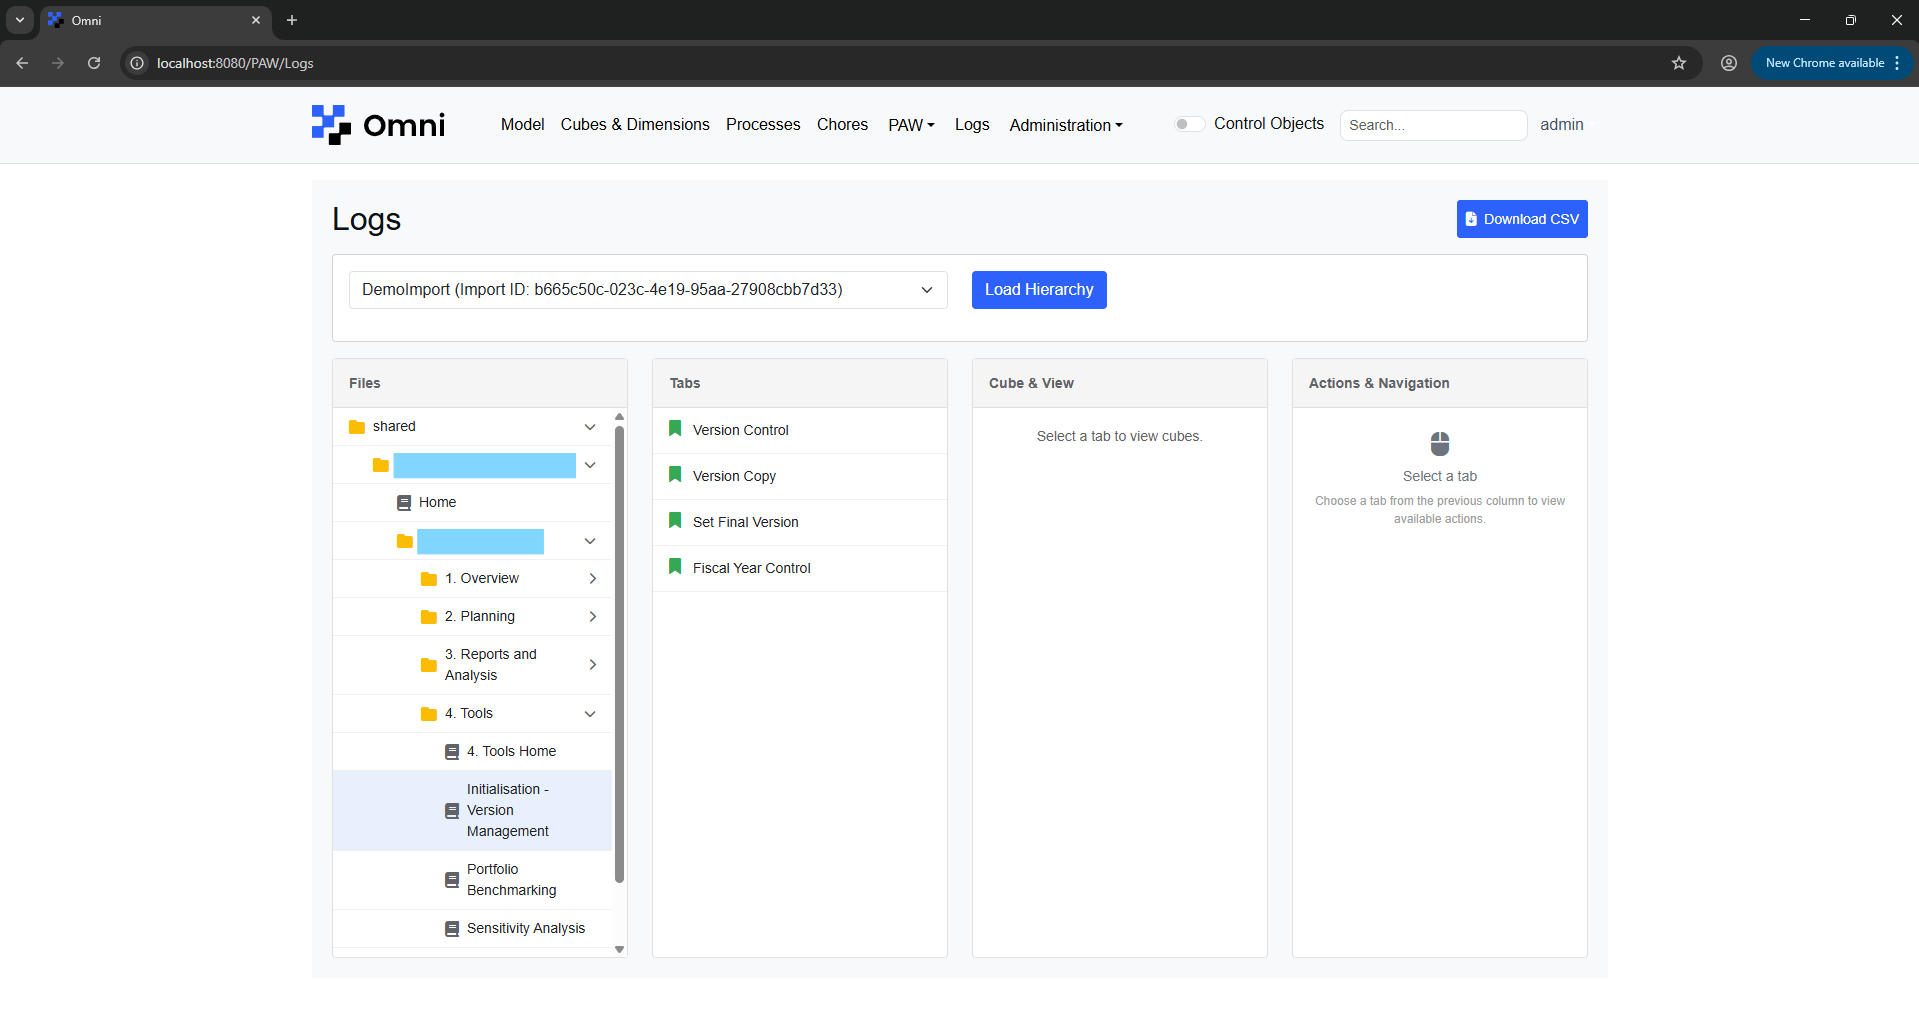Image resolution: width=1919 pixels, height=1028 pixels.
Task: Click the Files scrollbar down arrow
Action: [619, 949]
